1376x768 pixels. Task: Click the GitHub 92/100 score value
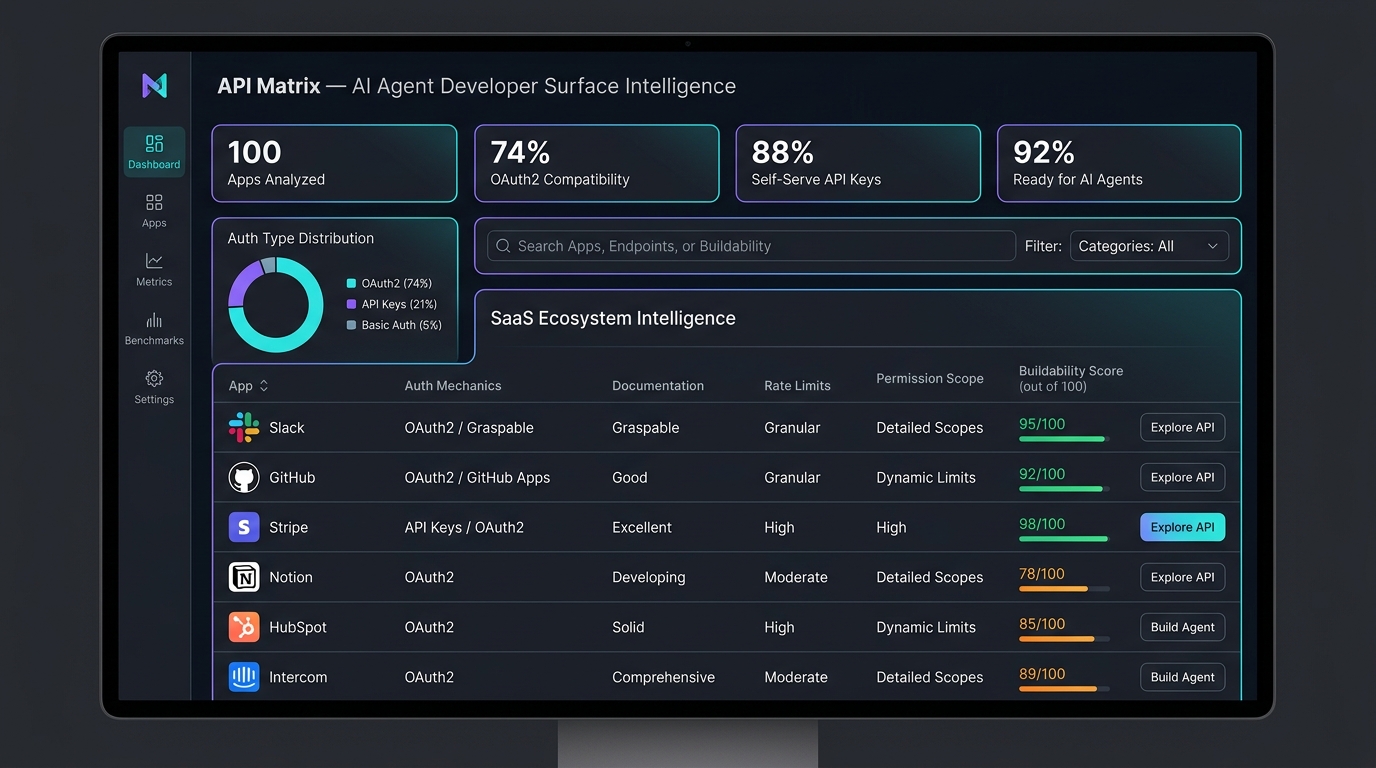click(x=1042, y=474)
